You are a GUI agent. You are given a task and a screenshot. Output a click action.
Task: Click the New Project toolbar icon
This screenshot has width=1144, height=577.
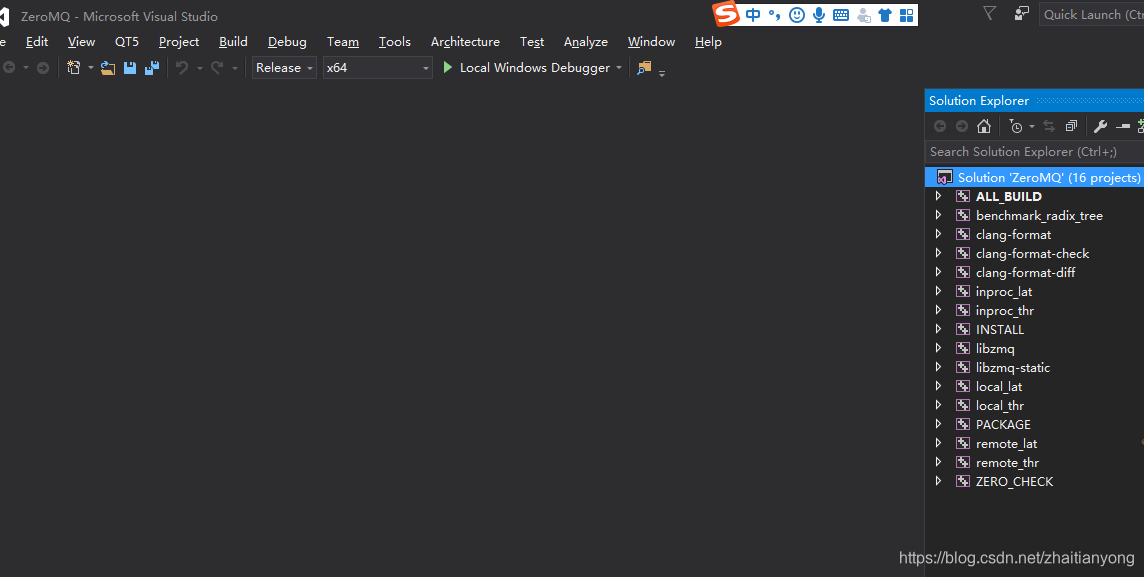74,68
